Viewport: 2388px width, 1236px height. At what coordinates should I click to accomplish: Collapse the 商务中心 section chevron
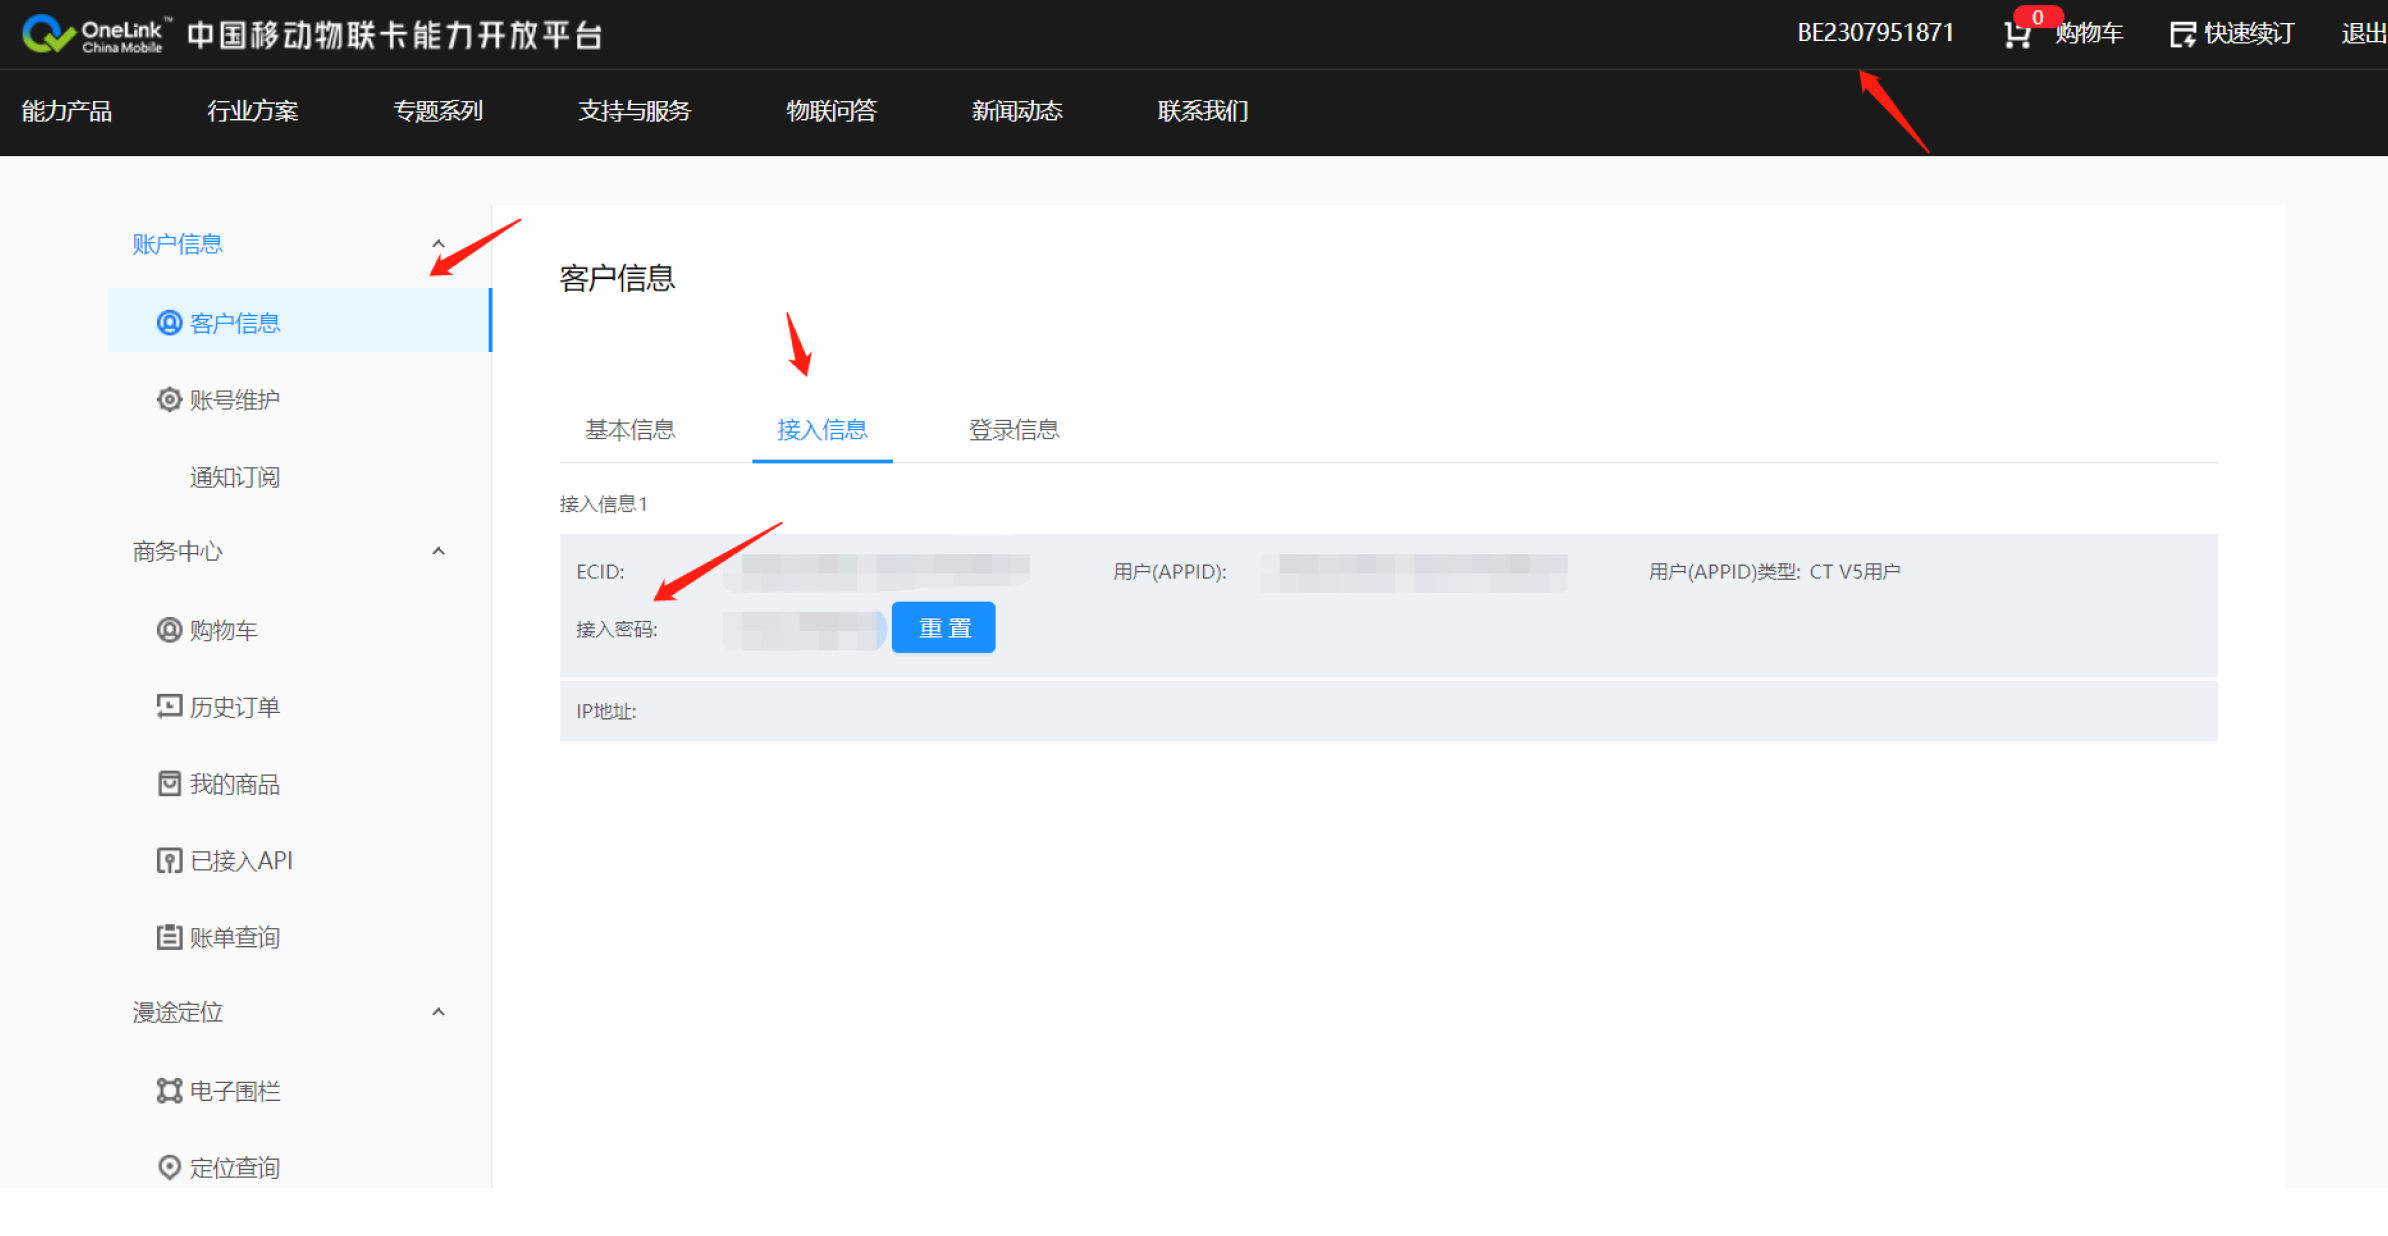click(438, 551)
